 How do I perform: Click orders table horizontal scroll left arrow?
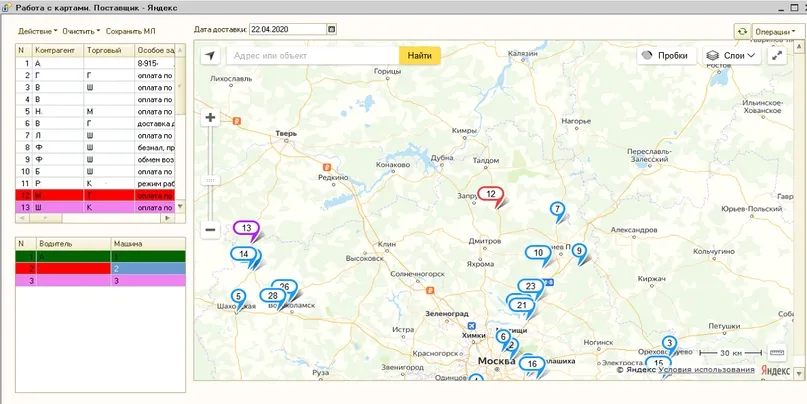point(21,218)
